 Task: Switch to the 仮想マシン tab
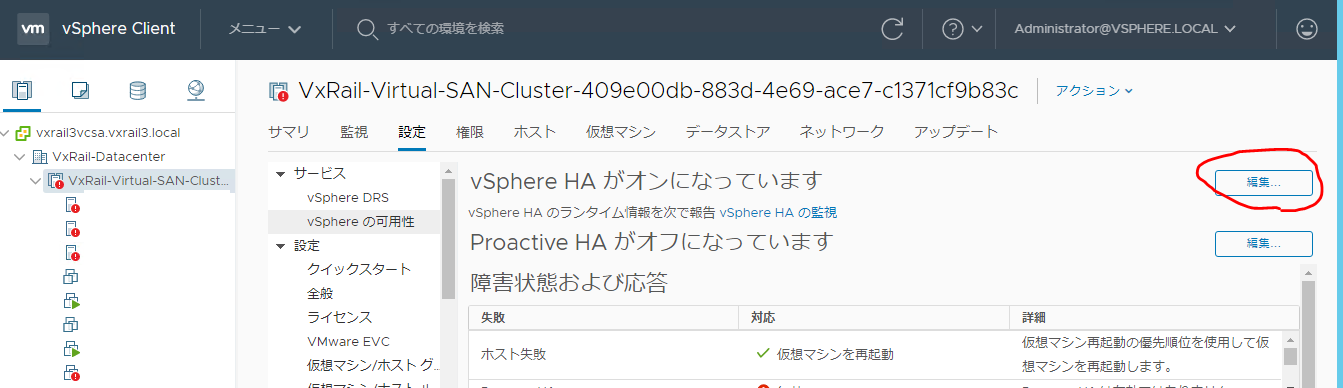[621, 132]
